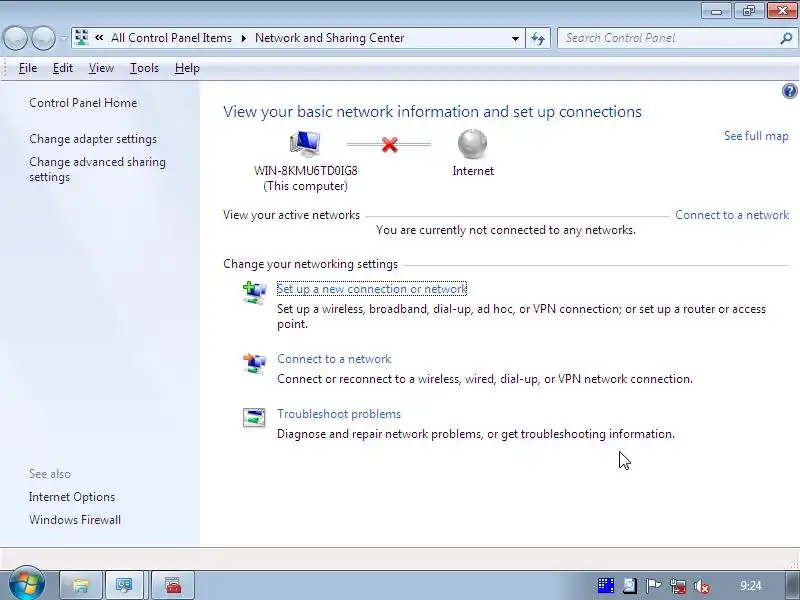Click the Control Panel icon in address bar
This screenshot has height=600, width=800.
click(x=82, y=38)
